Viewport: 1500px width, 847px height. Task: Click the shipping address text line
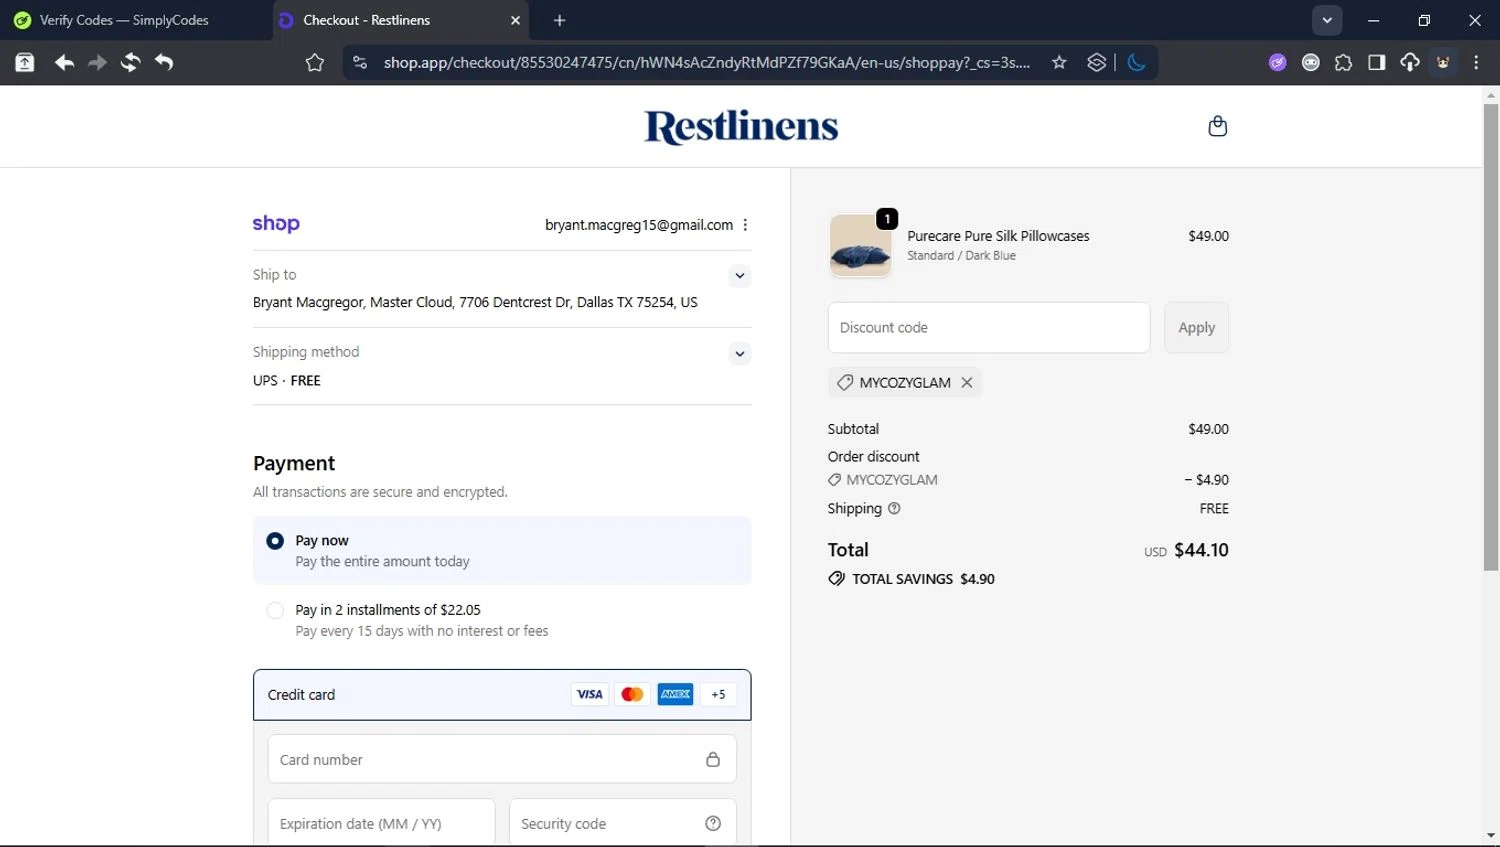(x=475, y=302)
